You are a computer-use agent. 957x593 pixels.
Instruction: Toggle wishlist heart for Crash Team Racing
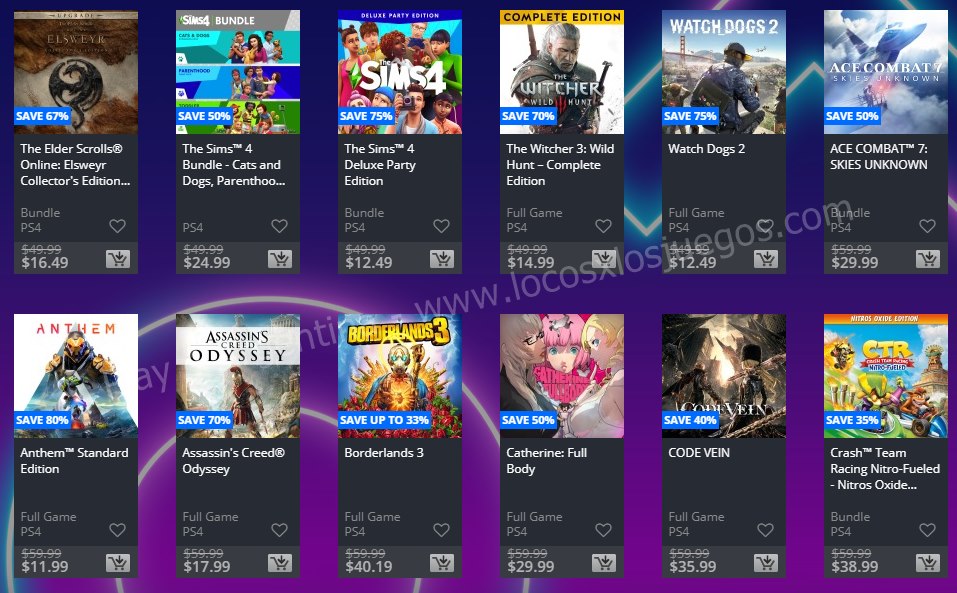927,530
